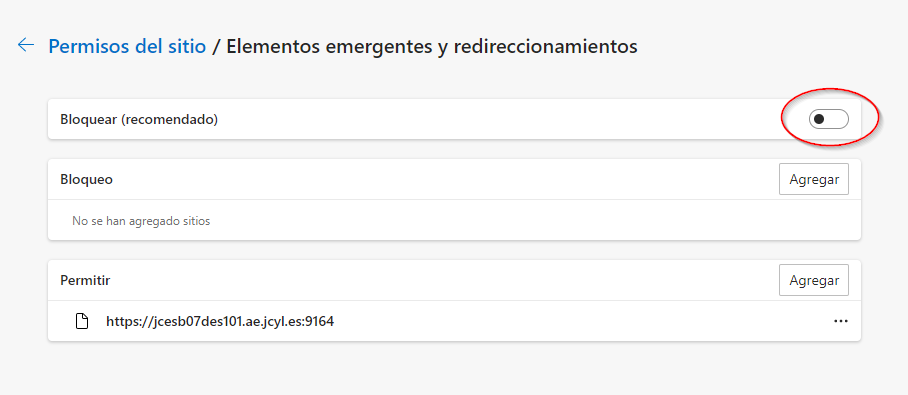908x395 pixels.
Task: Click the Bloquear (recomendado) label
Action: point(139,119)
